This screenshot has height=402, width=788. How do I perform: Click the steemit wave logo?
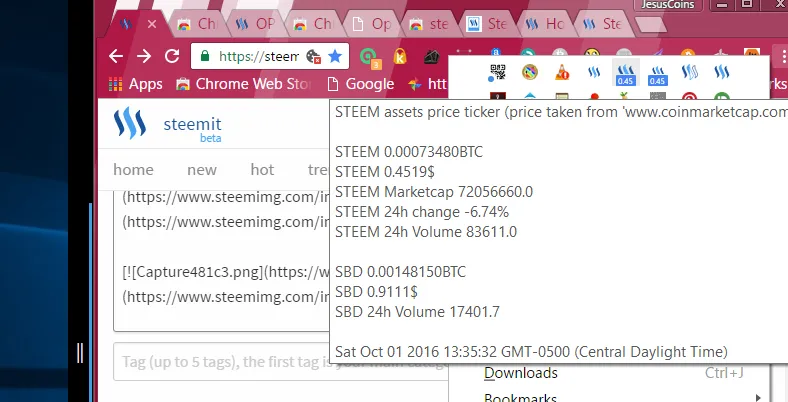pyautogui.click(x=130, y=123)
